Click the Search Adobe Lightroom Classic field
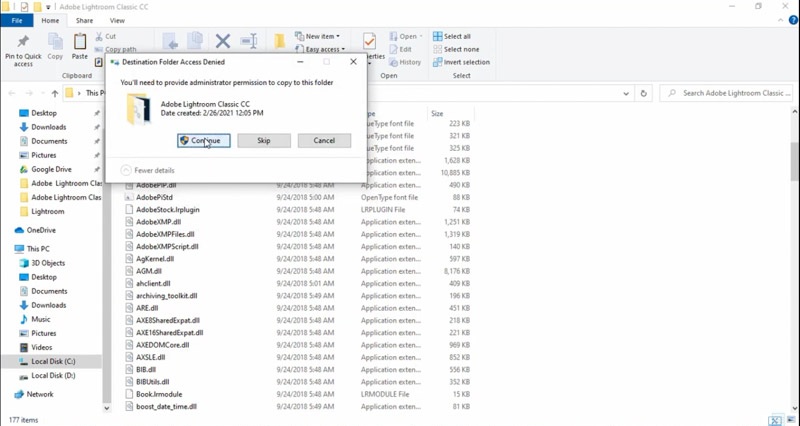The width and height of the screenshot is (800, 426). (x=728, y=93)
